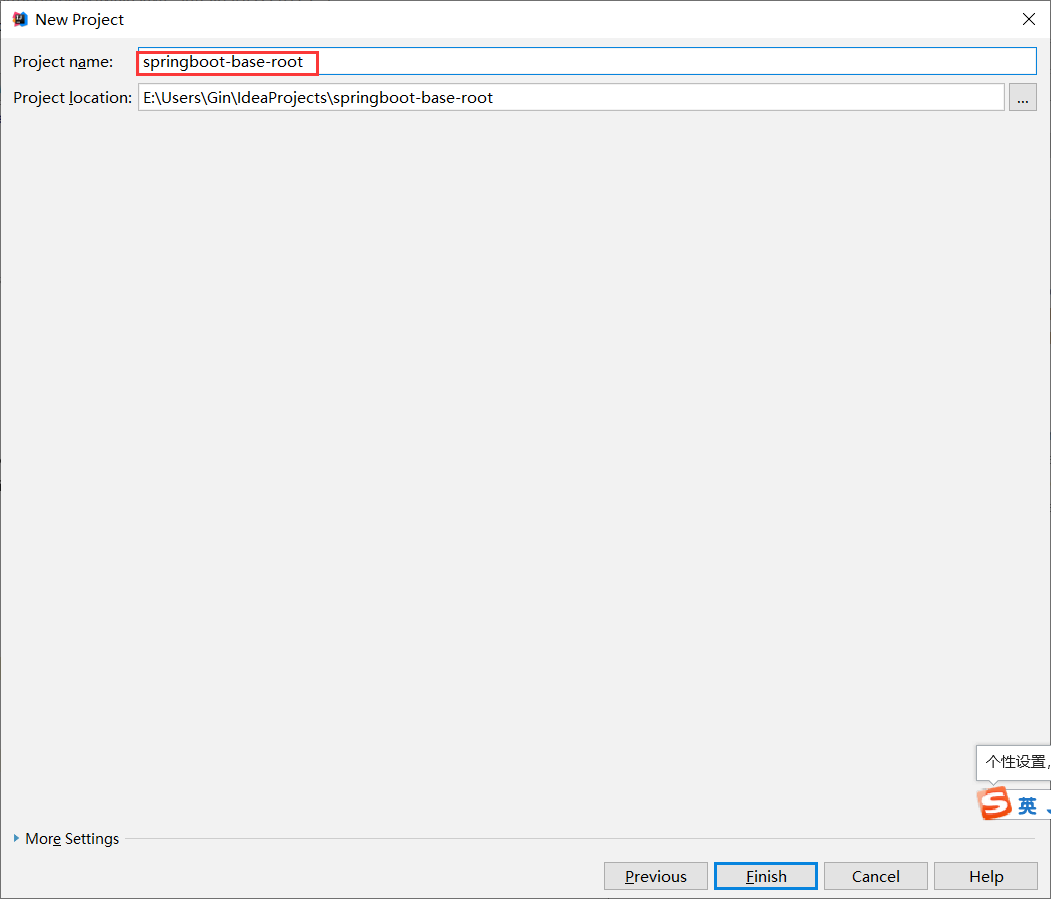Click the IntelliJ IDEA title bar icon
Viewport: 1051px width, 899px height.
[x=20, y=19]
